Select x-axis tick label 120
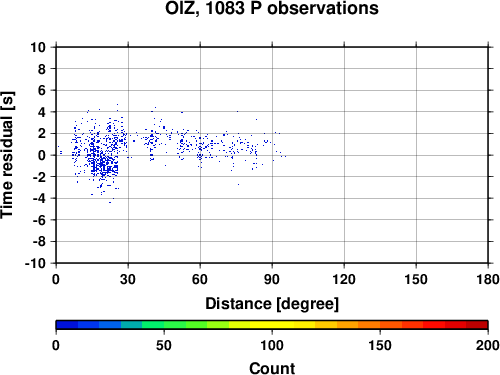This screenshot has height=375, width=500. (x=344, y=279)
